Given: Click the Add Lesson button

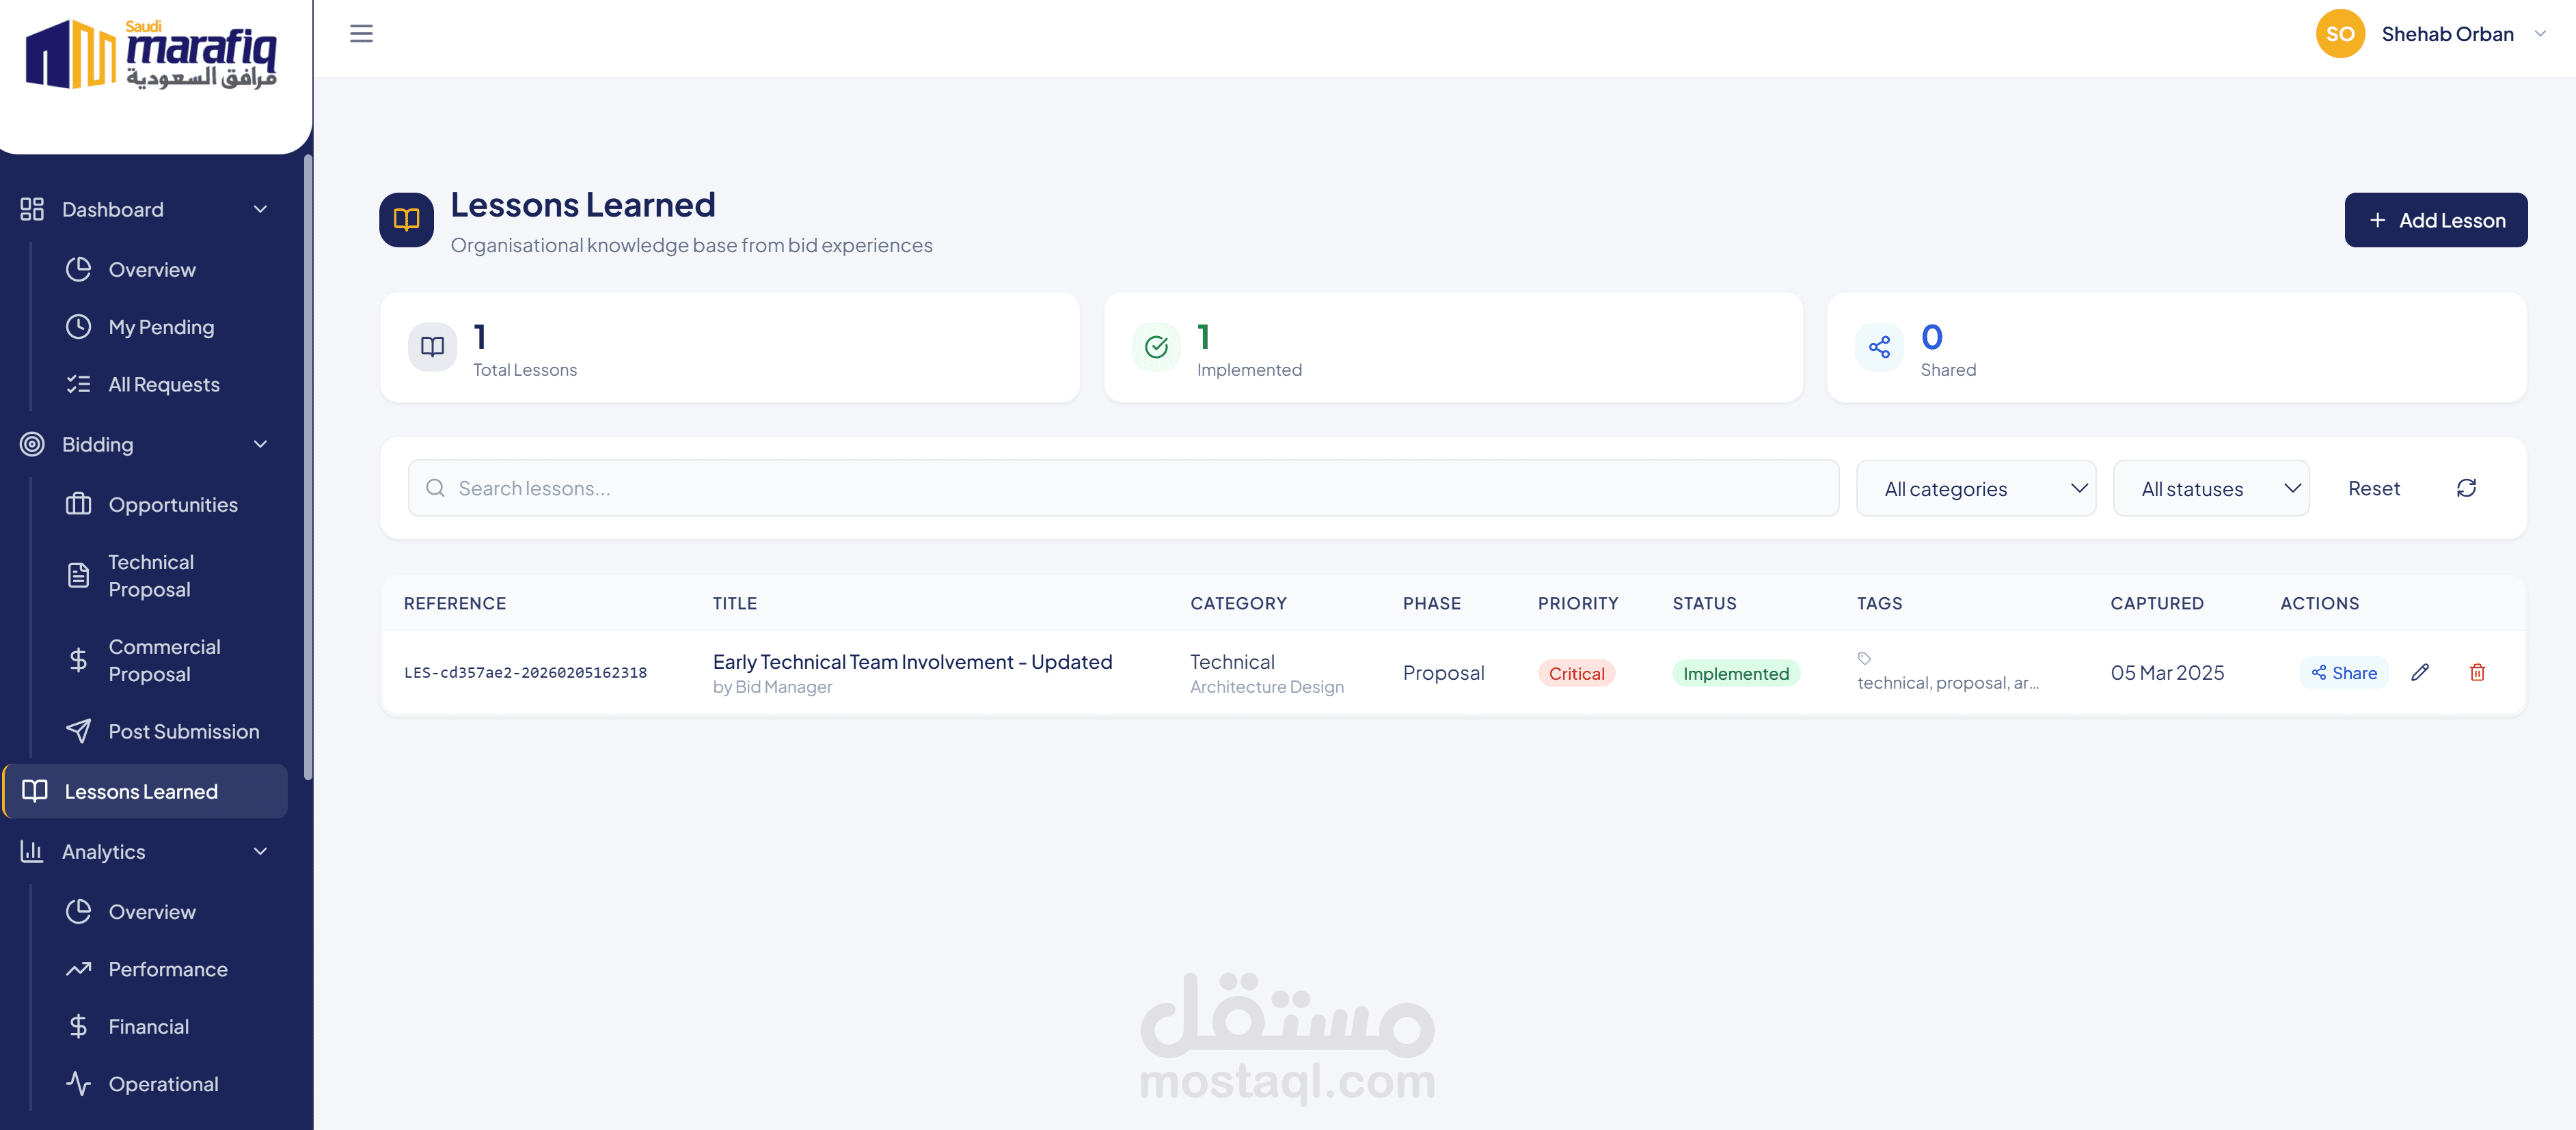Looking at the screenshot, I should (x=2435, y=220).
